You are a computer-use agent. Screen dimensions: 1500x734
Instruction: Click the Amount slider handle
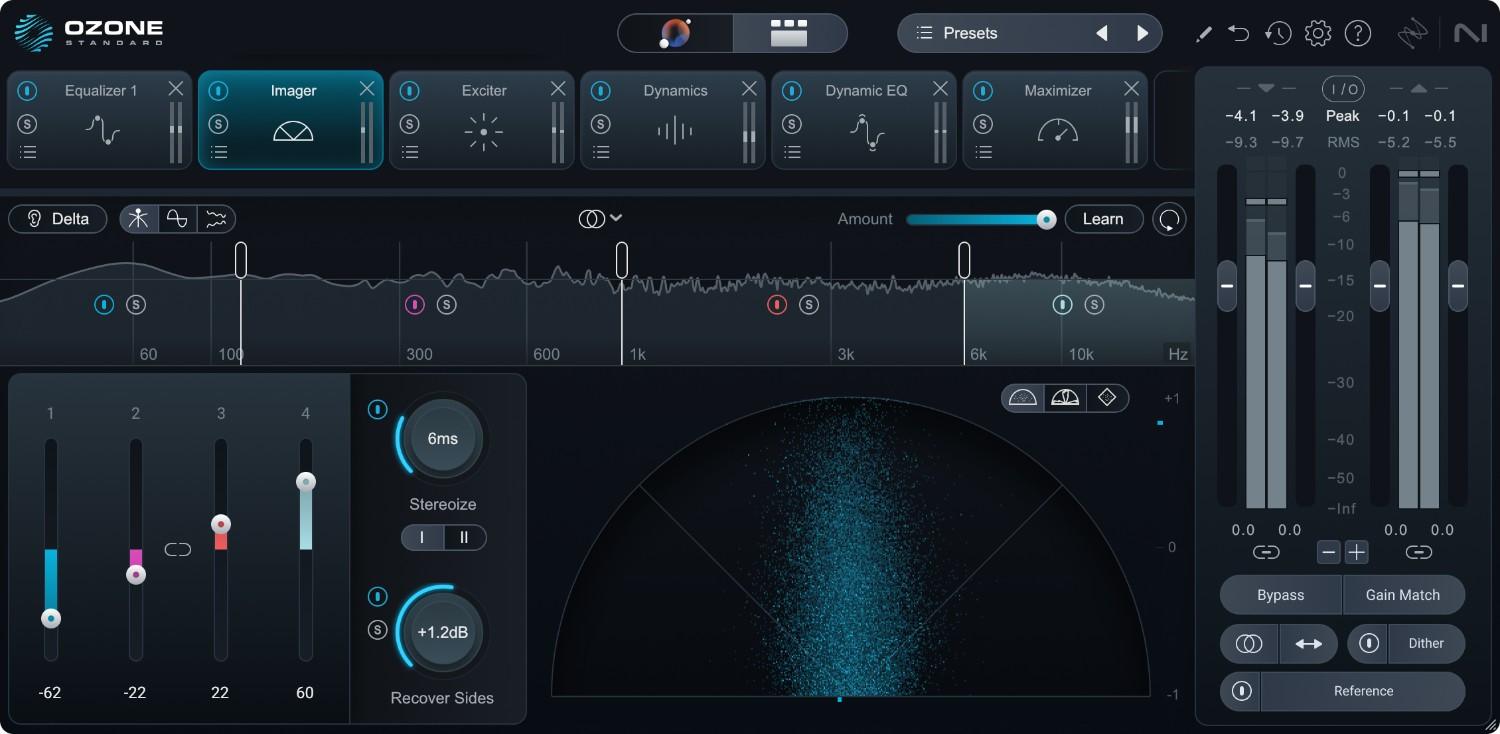point(1046,220)
